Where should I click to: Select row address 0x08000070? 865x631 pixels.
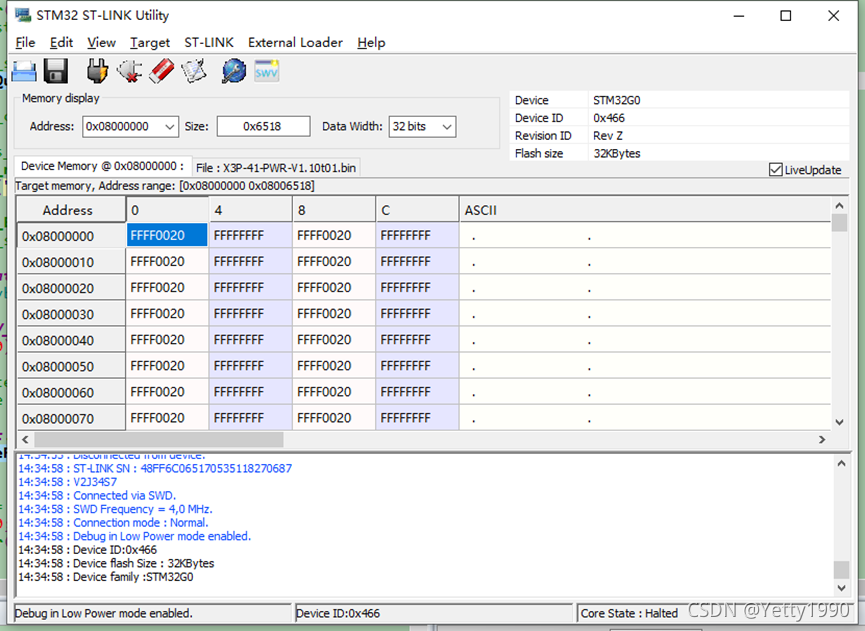click(71, 419)
